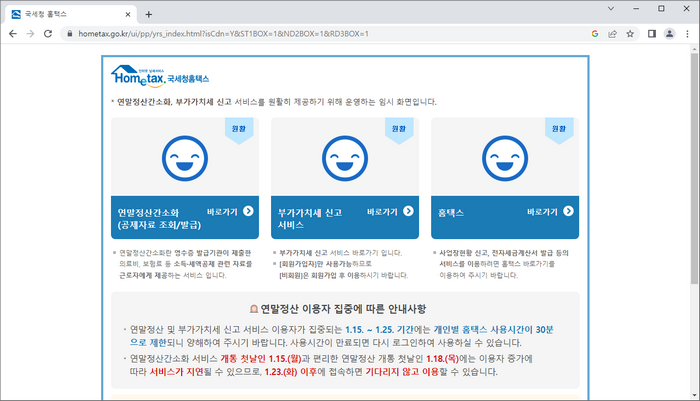Maximize the browser window
This screenshot has width=700, height=401.
pos(661,8)
